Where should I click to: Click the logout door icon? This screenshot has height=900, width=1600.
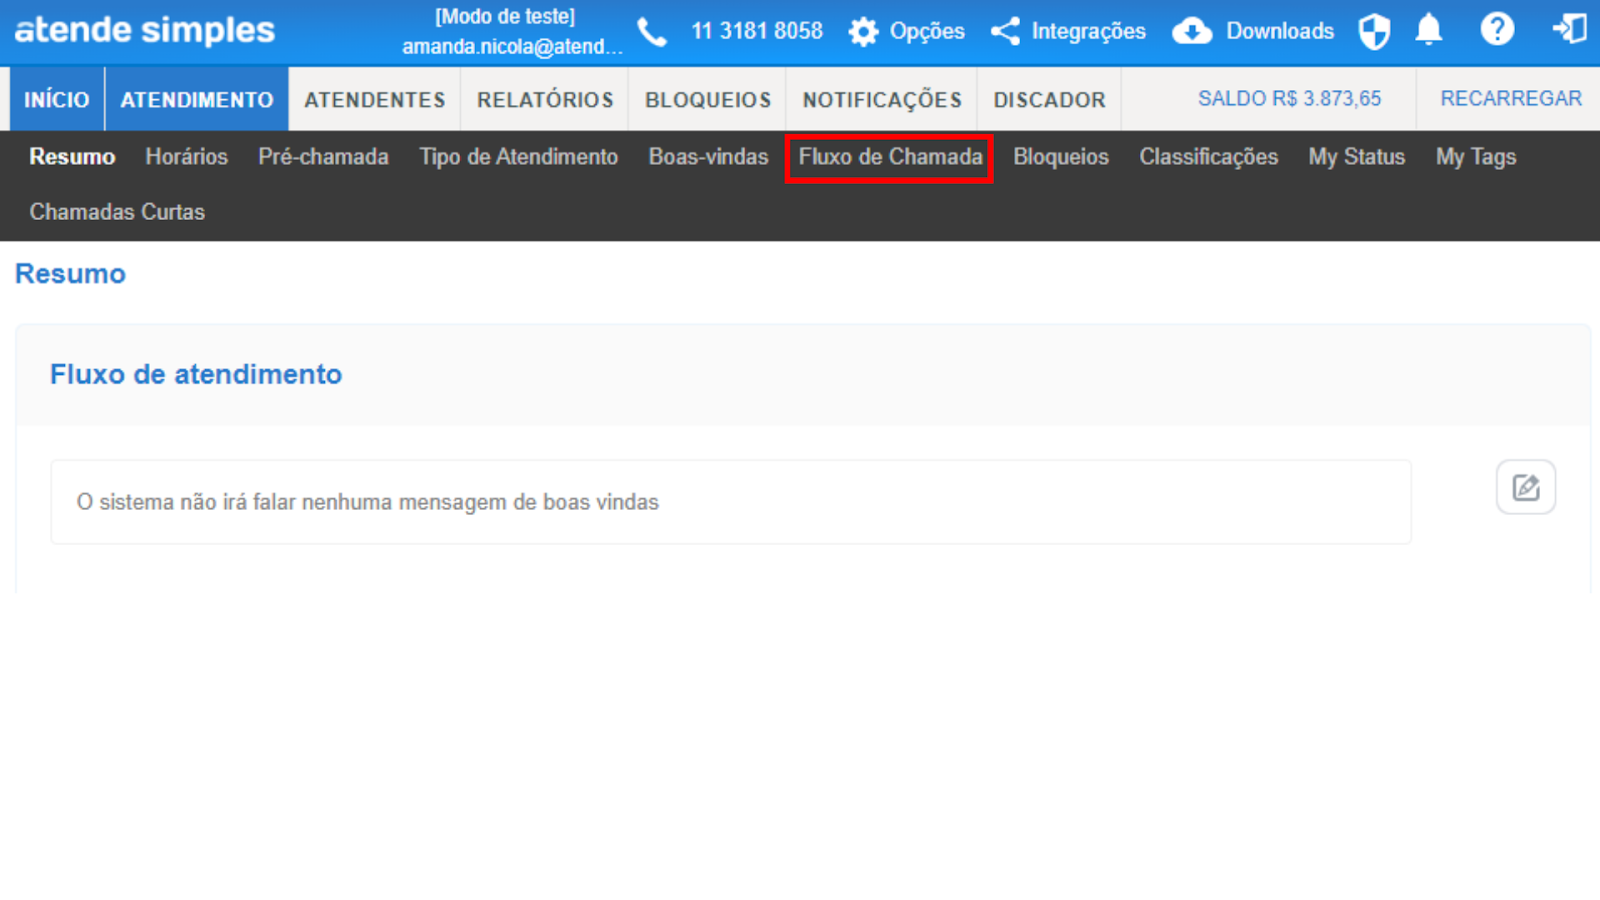tap(1569, 29)
